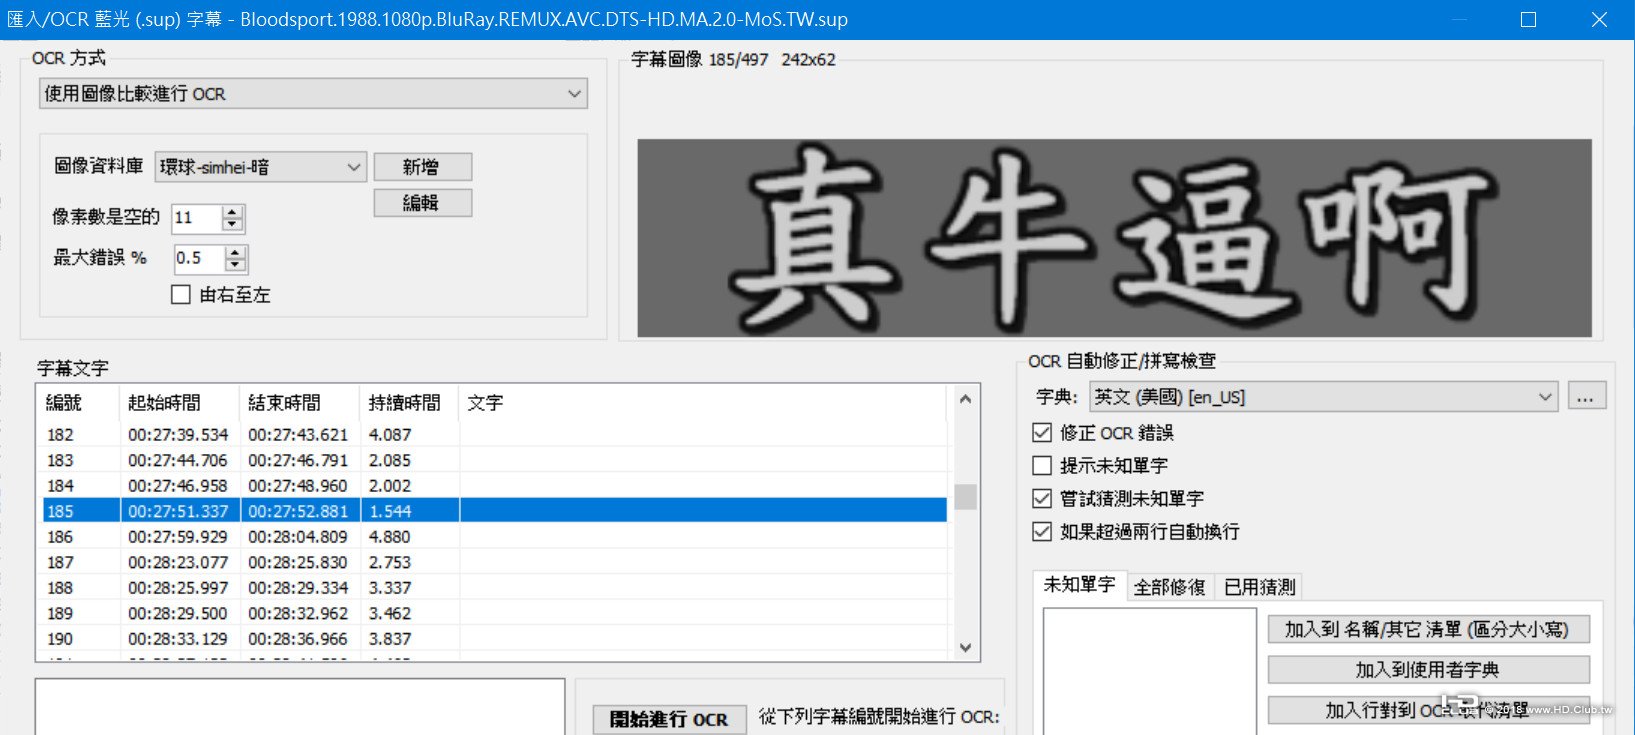
Task: Click the 結束時間 column header
Action: tap(300, 403)
